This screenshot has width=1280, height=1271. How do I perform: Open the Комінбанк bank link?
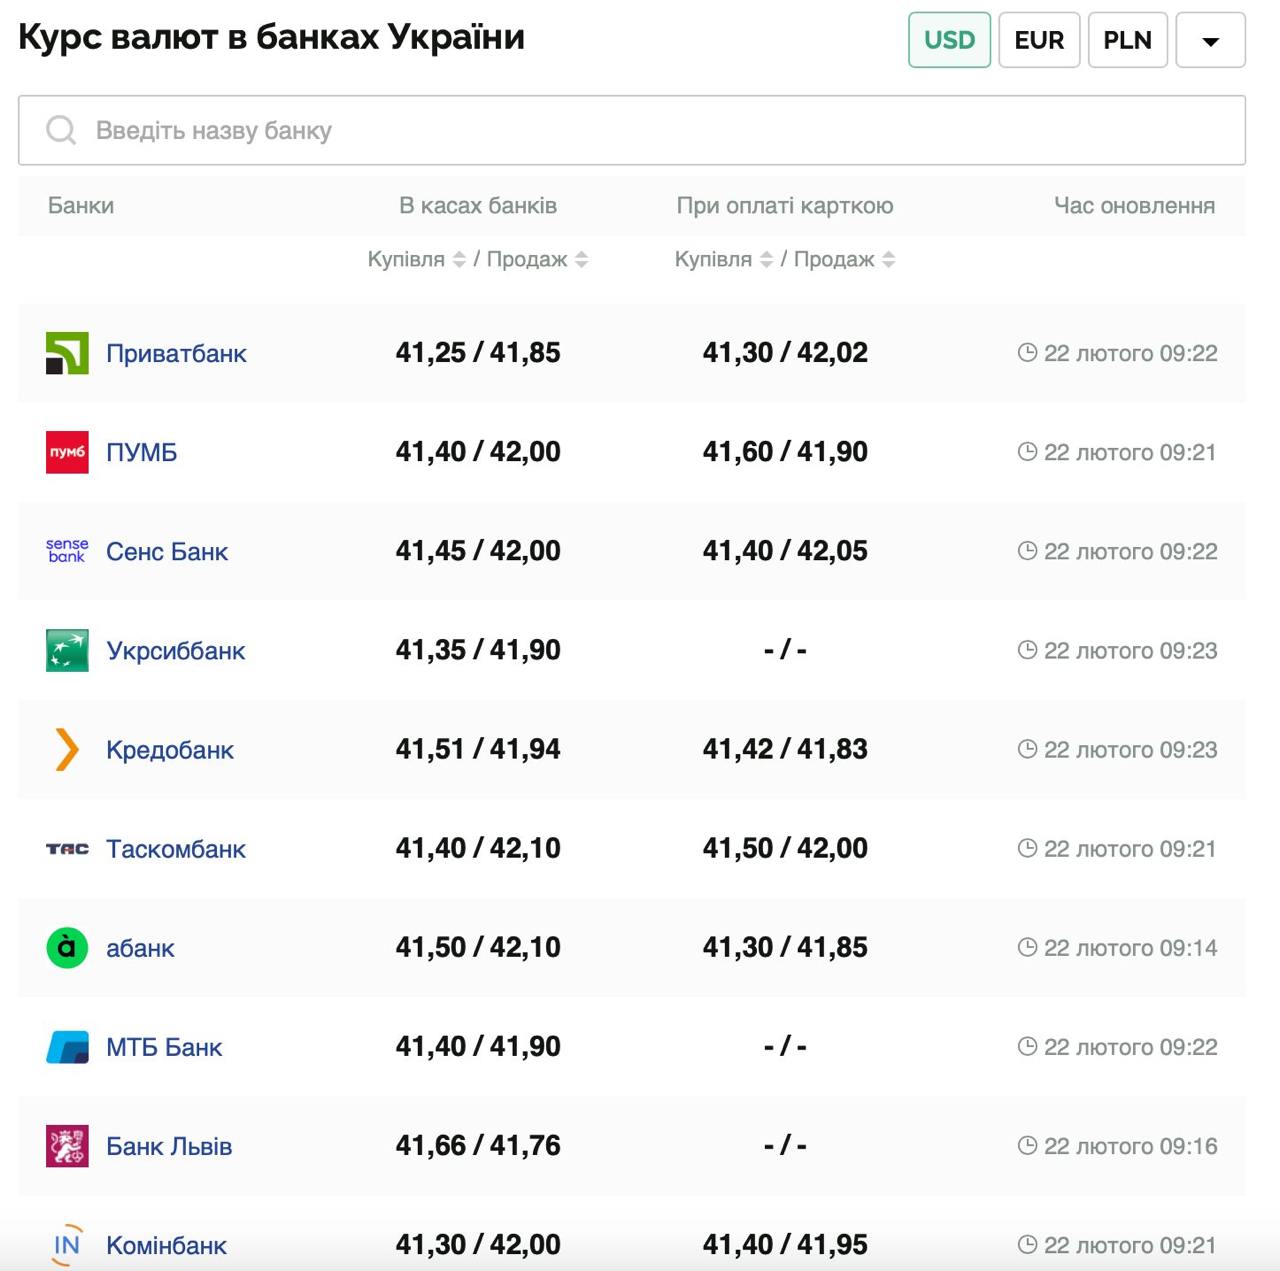[x=166, y=1245]
